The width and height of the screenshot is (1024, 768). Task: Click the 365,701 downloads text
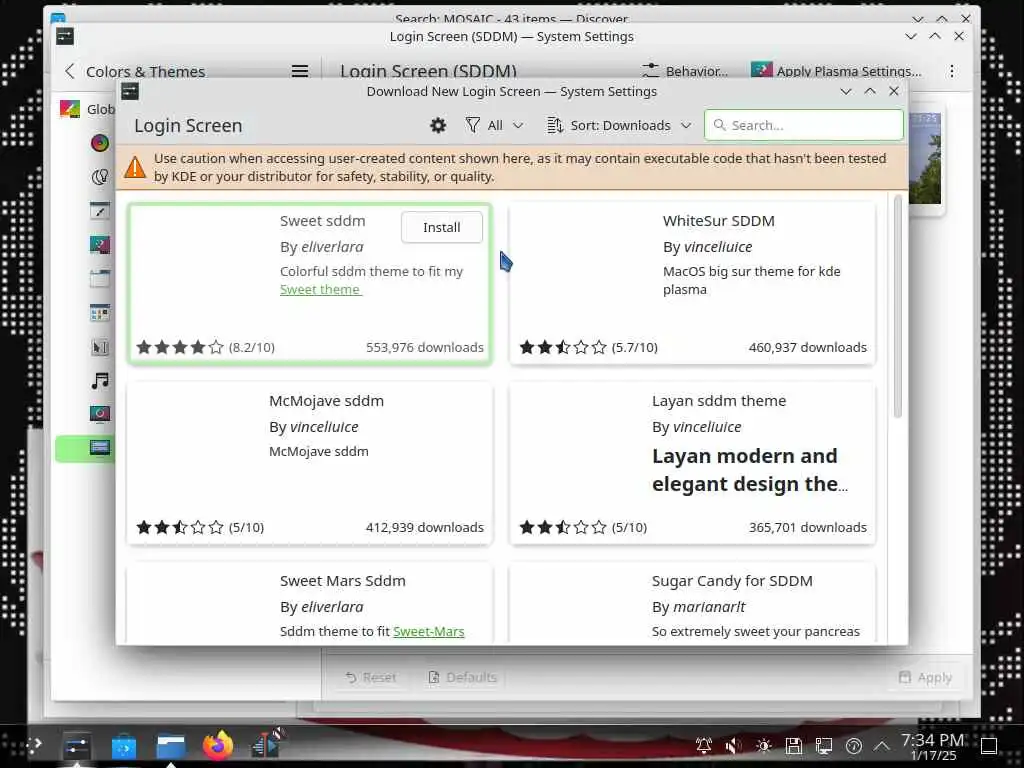808,527
